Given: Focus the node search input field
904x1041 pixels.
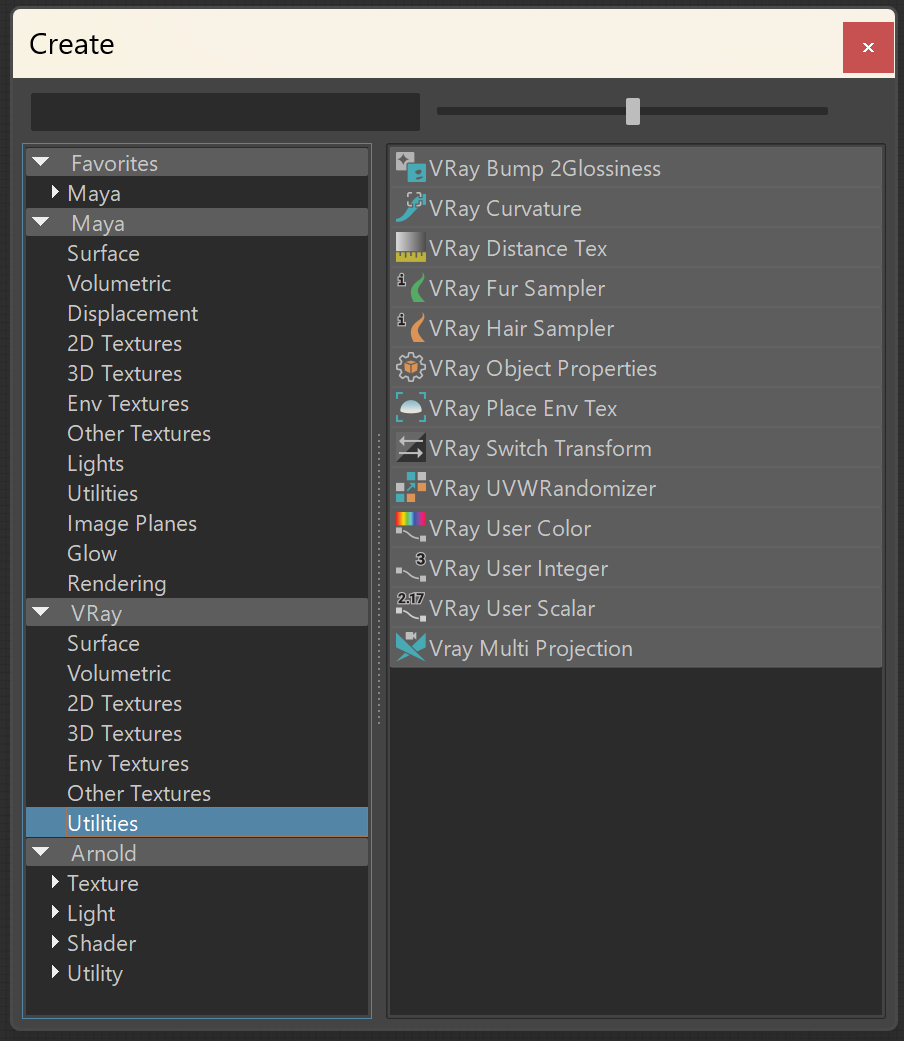Looking at the screenshot, I should 225,112.
